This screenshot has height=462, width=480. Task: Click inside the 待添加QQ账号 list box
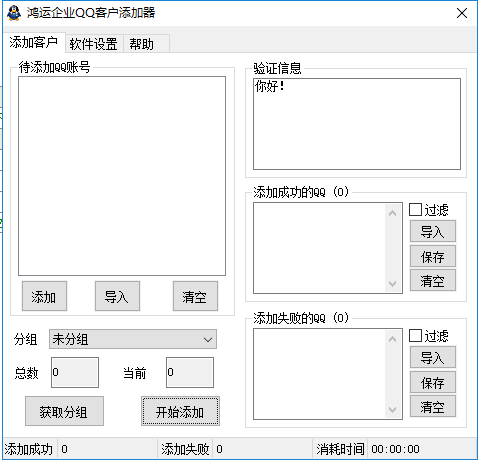tap(122, 176)
